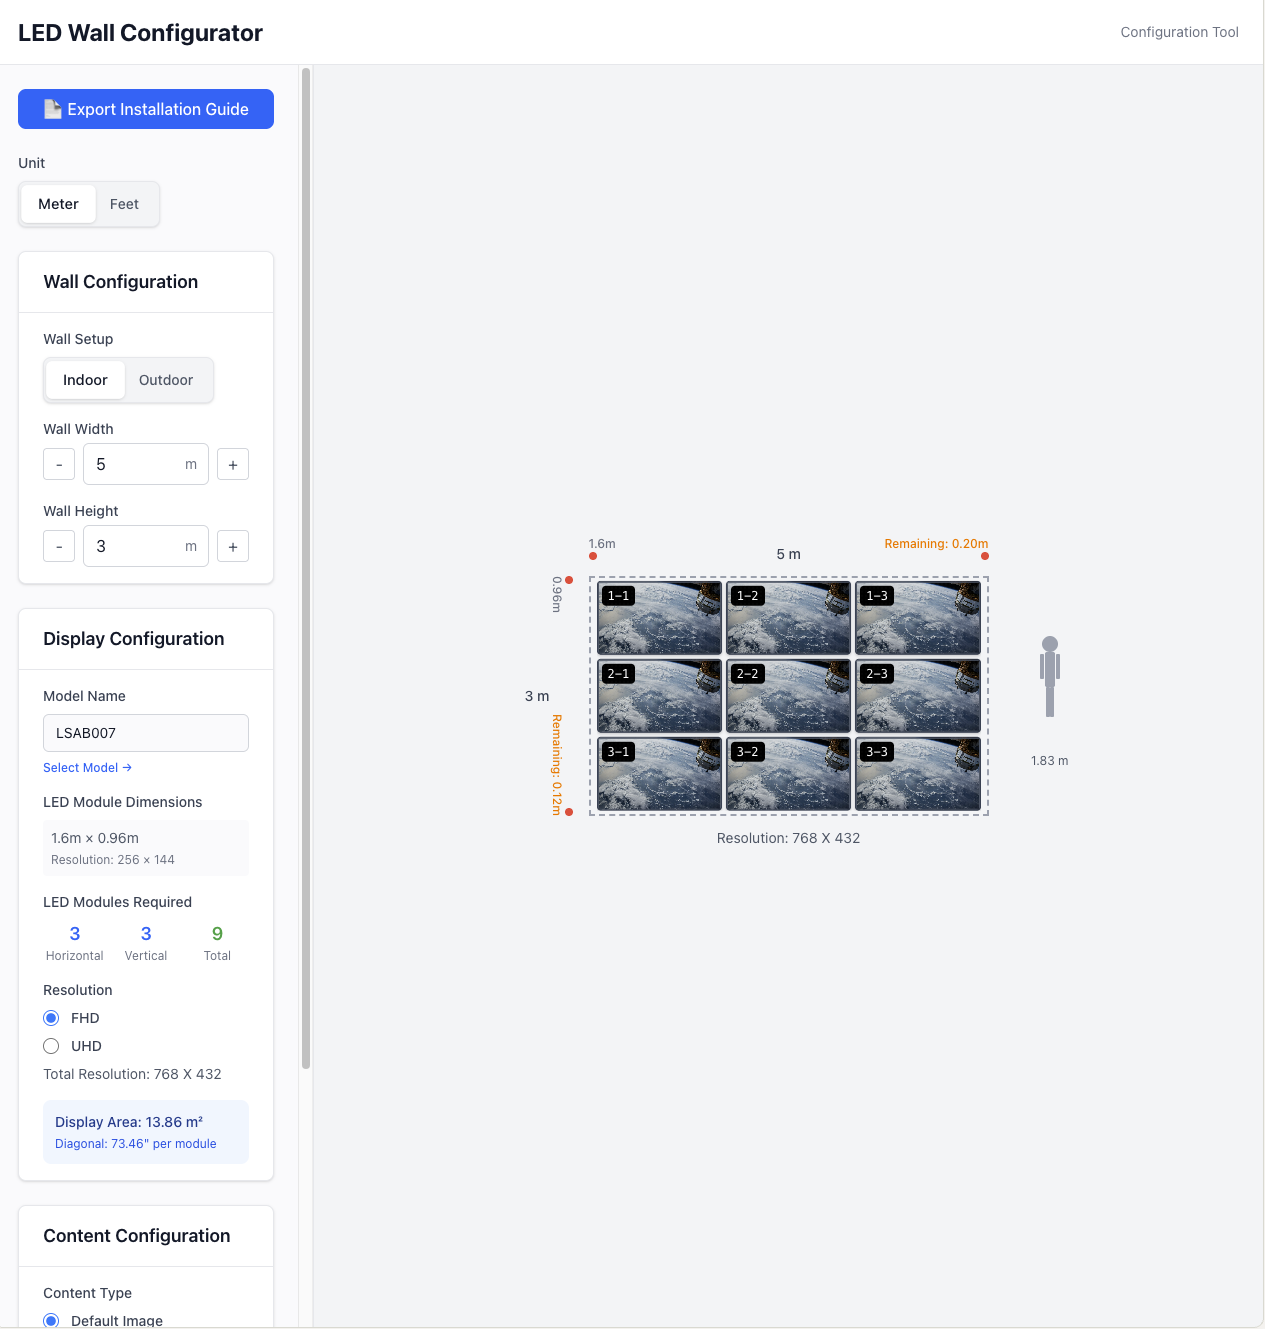
Task: Switch wall setup to Outdoor
Action: 165,380
